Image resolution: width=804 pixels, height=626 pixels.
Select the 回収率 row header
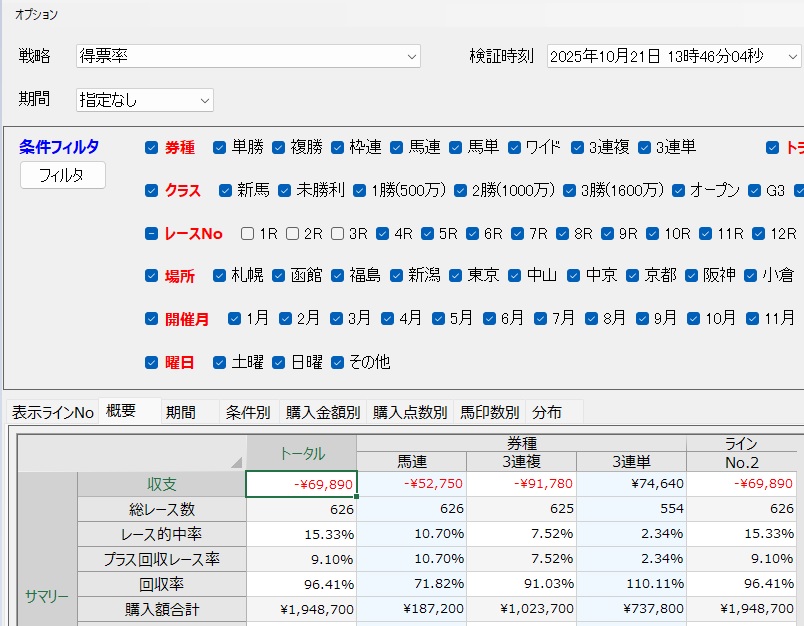pyautogui.click(x=162, y=583)
